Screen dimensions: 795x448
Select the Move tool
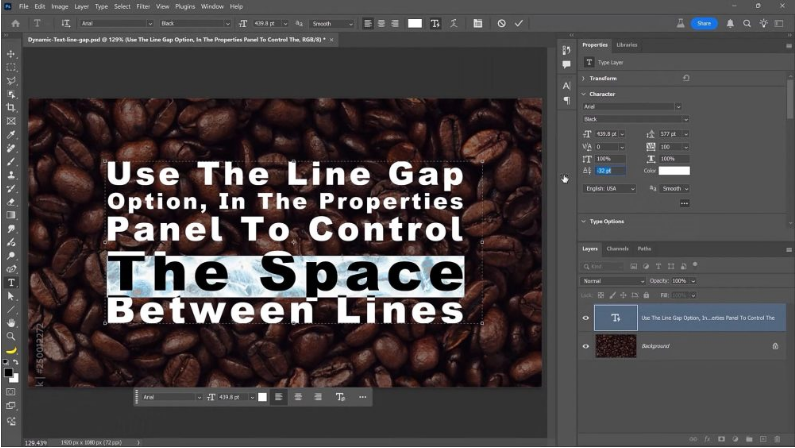click(11, 54)
